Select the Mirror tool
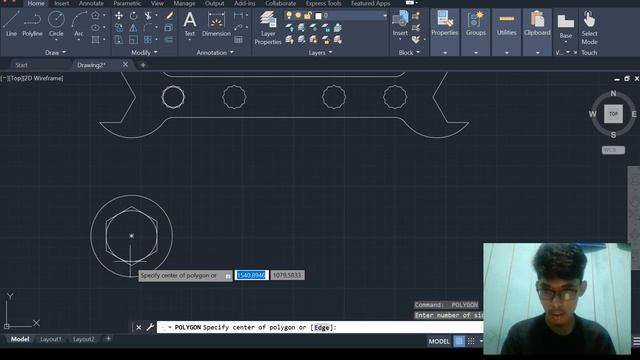Viewport: 640px width, 360px height. pos(133,28)
